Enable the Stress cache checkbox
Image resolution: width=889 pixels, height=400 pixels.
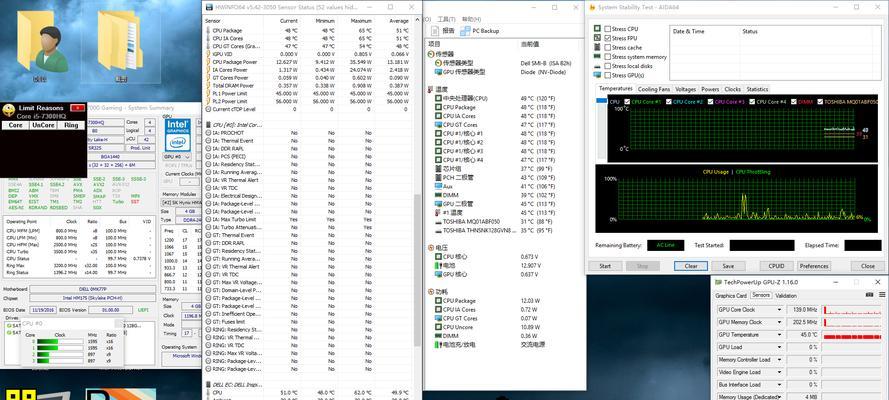608,48
